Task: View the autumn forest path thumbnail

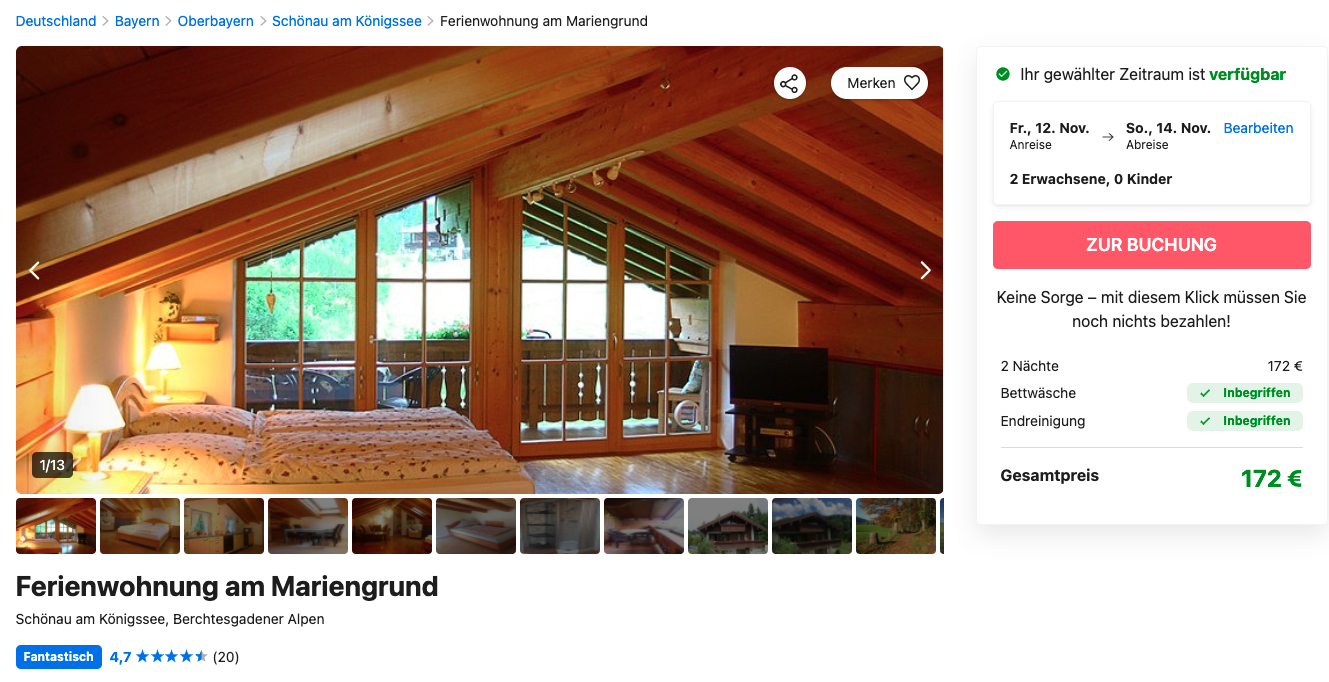Action: tap(896, 526)
